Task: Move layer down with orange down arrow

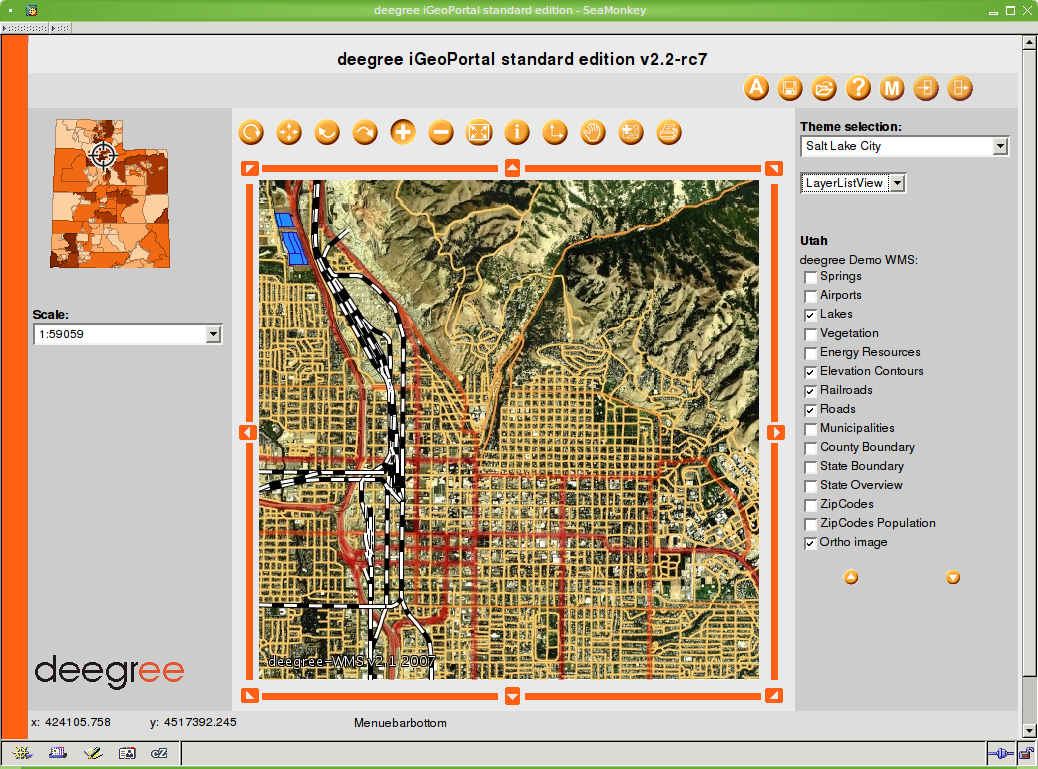Action: [953, 577]
